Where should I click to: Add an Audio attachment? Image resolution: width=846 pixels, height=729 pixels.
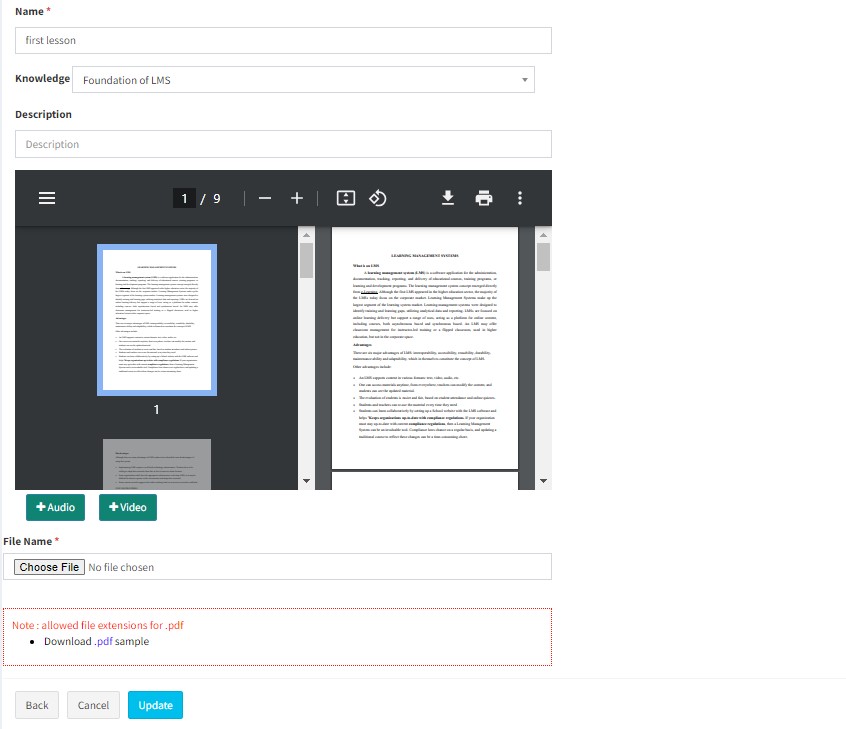coord(56,507)
